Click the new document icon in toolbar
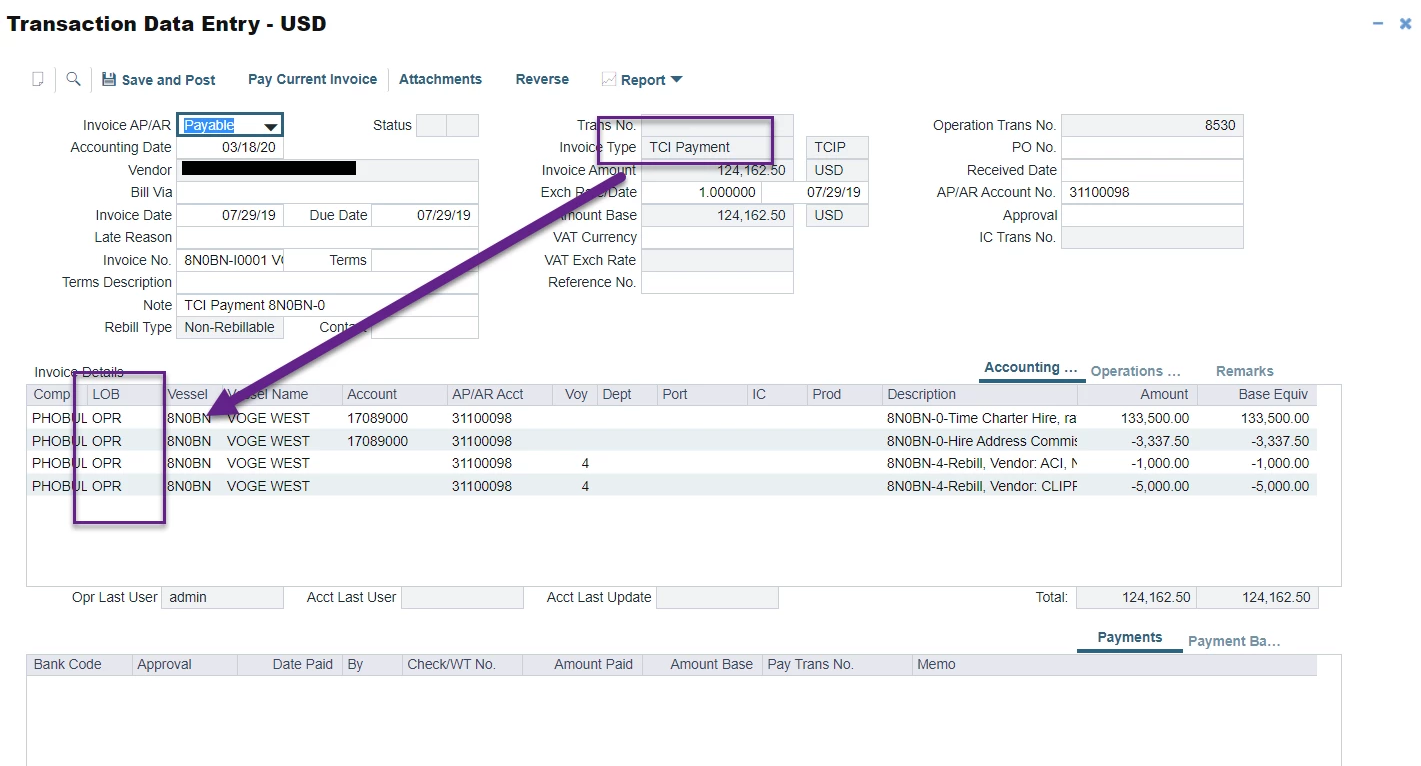 click(38, 80)
